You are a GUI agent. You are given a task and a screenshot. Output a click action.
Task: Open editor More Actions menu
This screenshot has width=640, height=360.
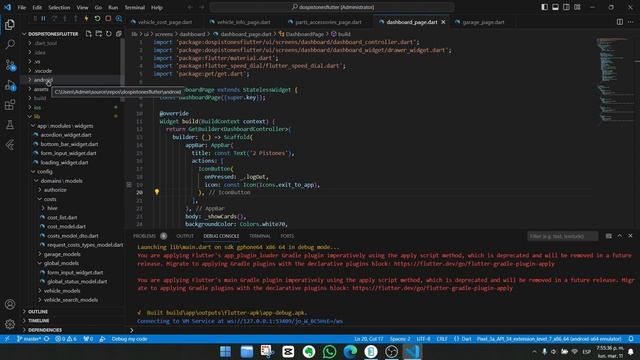(631, 22)
